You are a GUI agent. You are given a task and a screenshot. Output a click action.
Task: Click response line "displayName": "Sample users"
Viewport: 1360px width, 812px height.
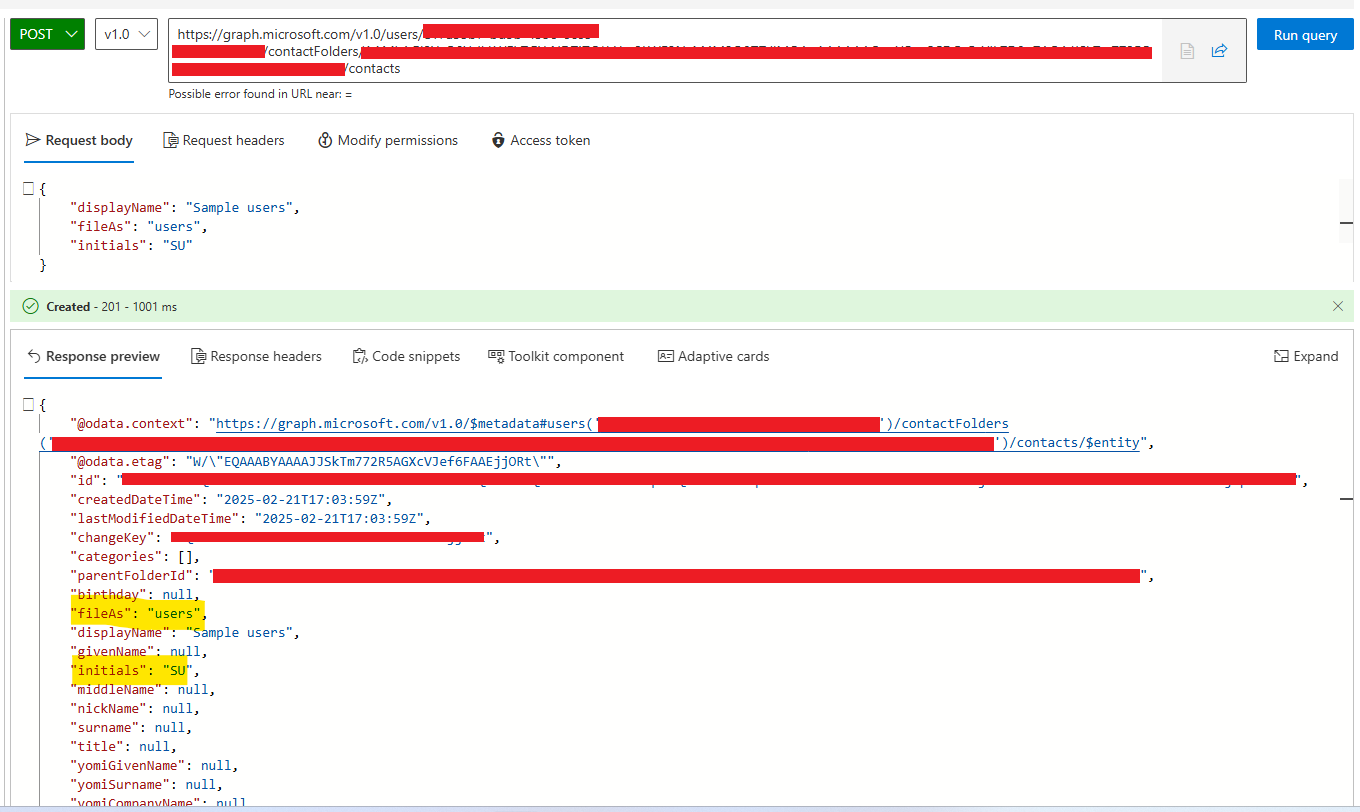pos(185,632)
